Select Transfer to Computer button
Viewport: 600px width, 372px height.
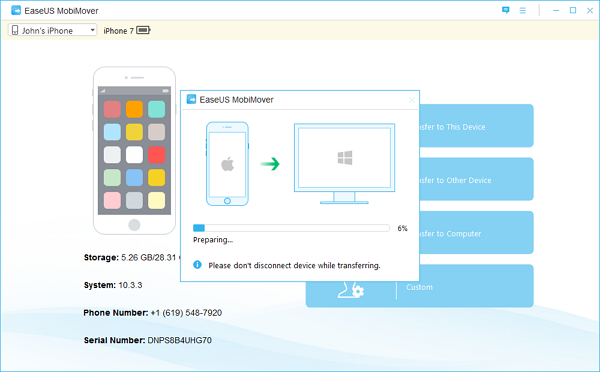click(476, 232)
